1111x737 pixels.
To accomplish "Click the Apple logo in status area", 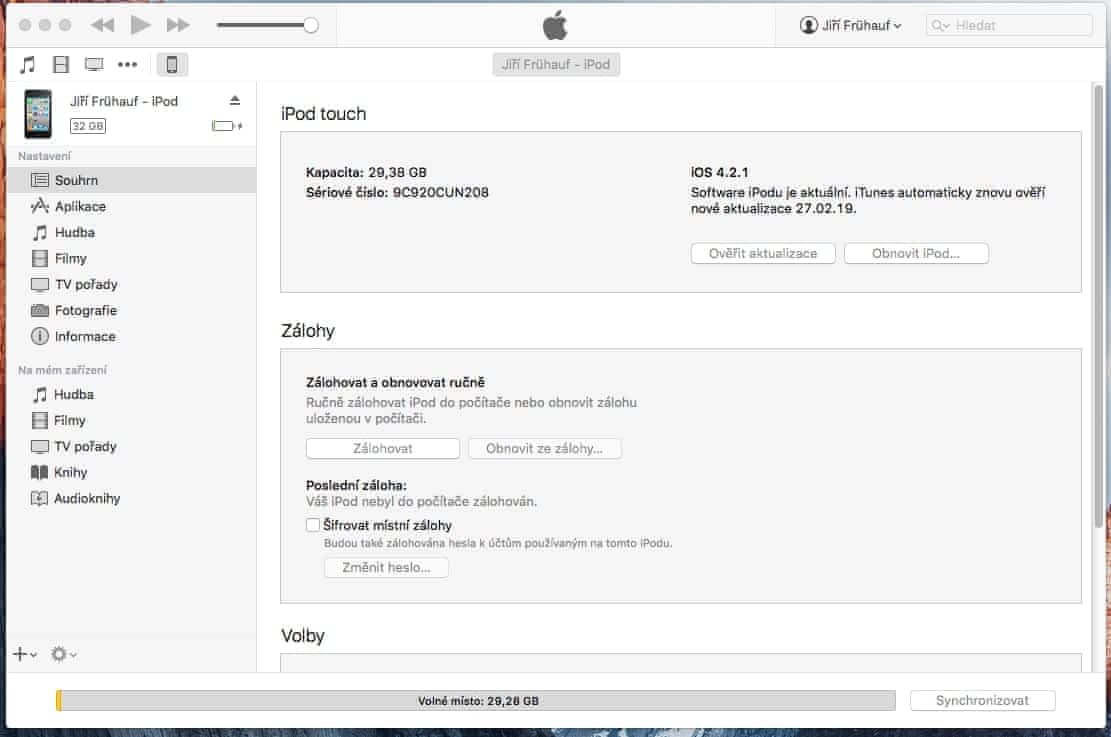I will pos(555,26).
